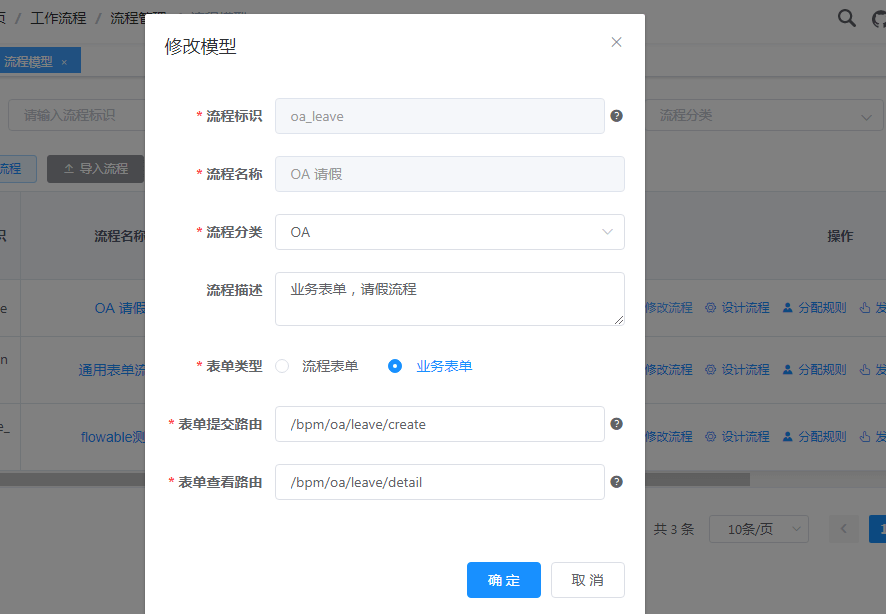Click the 流程描述 text area
The image size is (886, 614).
pos(449,299)
